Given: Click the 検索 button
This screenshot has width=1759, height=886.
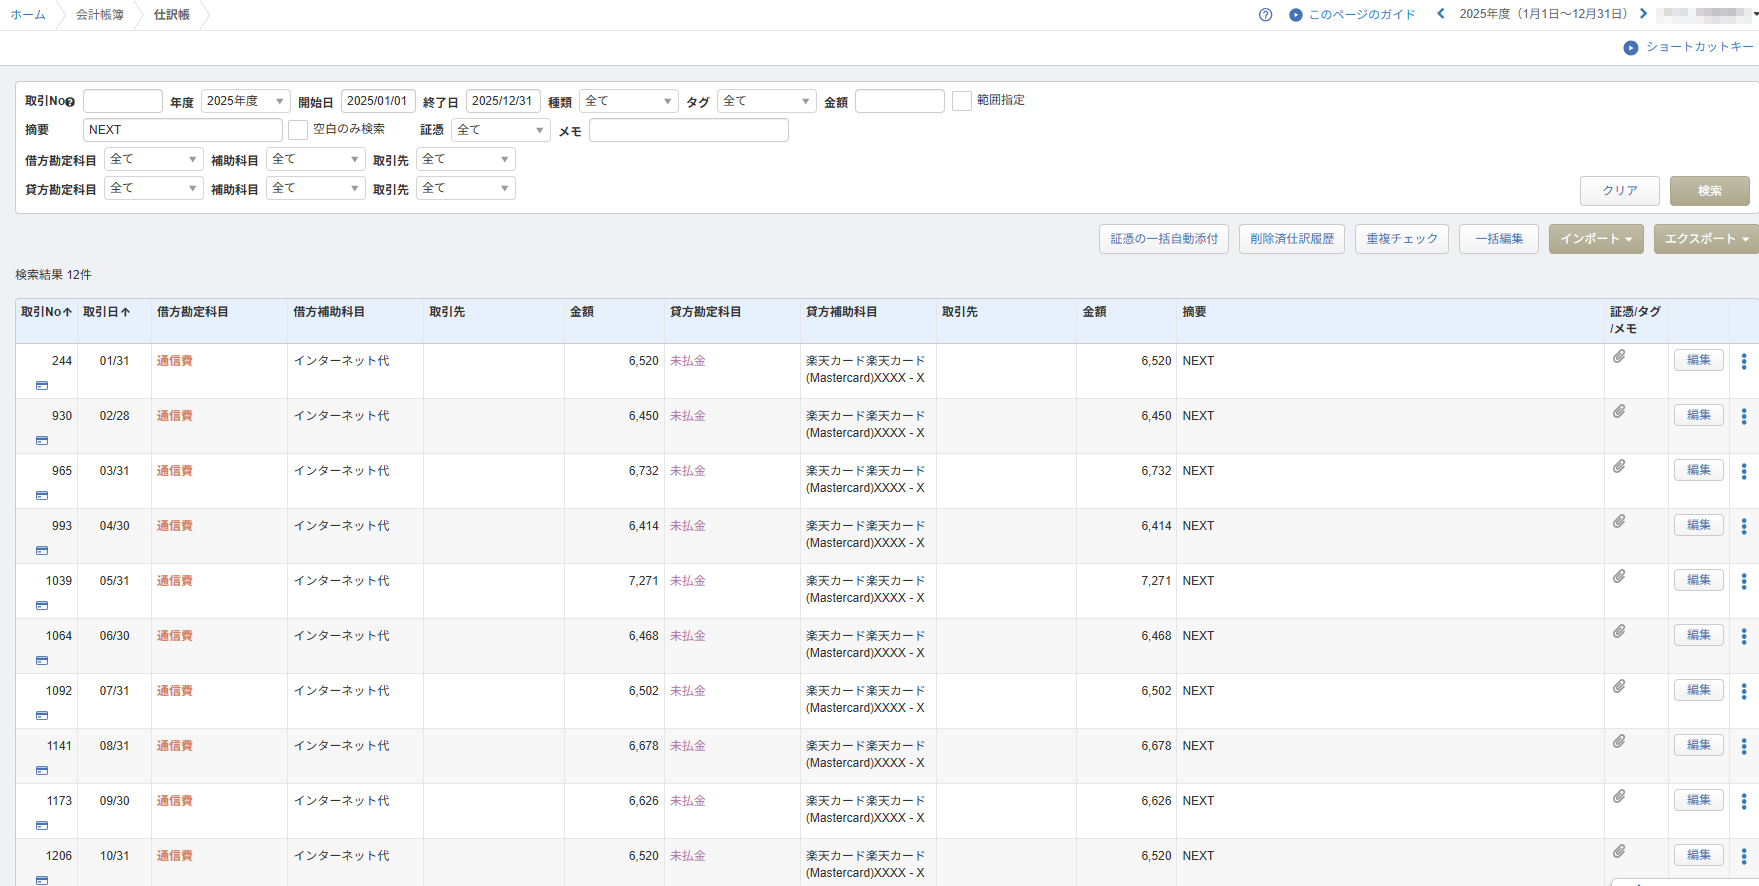Looking at the screenshot, I should pyautogui.click(x=1709, y=191).
